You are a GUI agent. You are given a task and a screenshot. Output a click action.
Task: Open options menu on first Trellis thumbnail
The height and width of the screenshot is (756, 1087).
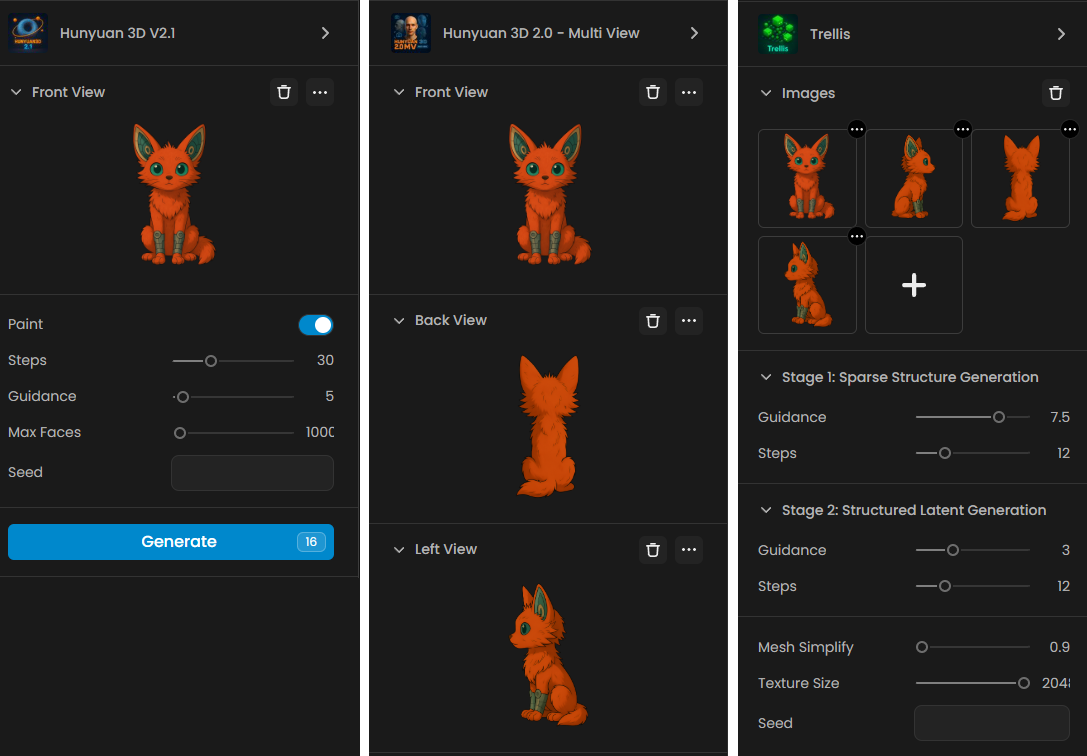pyautogui.click(x=857, y=129)
